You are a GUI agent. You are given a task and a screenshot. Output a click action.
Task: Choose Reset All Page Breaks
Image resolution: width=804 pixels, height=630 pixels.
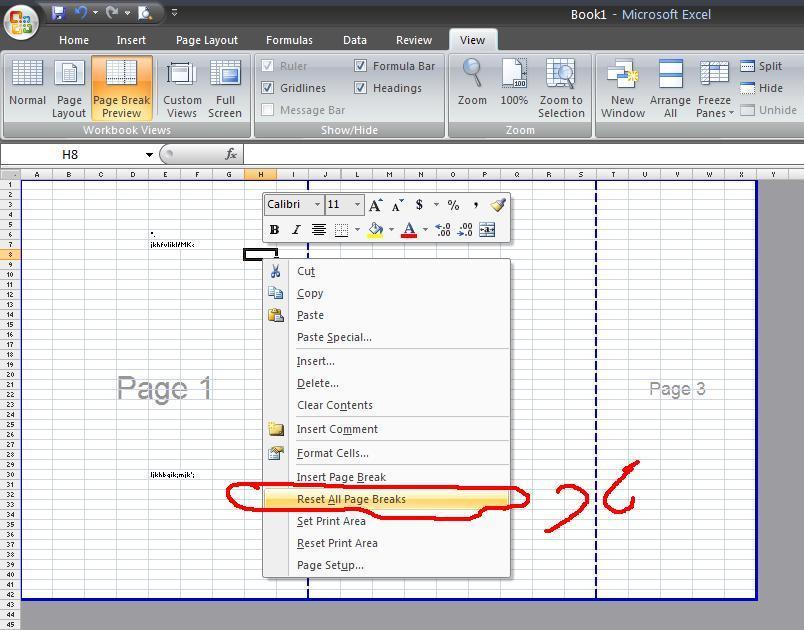(x=351, y=499)
